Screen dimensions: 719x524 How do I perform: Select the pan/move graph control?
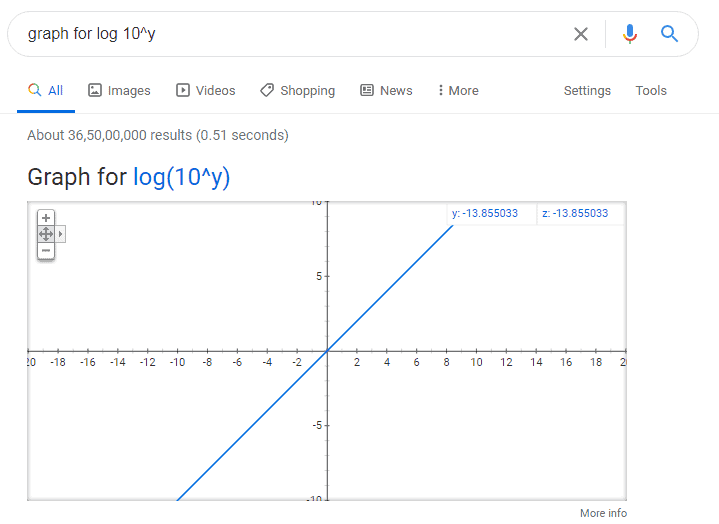pos(46,234)
